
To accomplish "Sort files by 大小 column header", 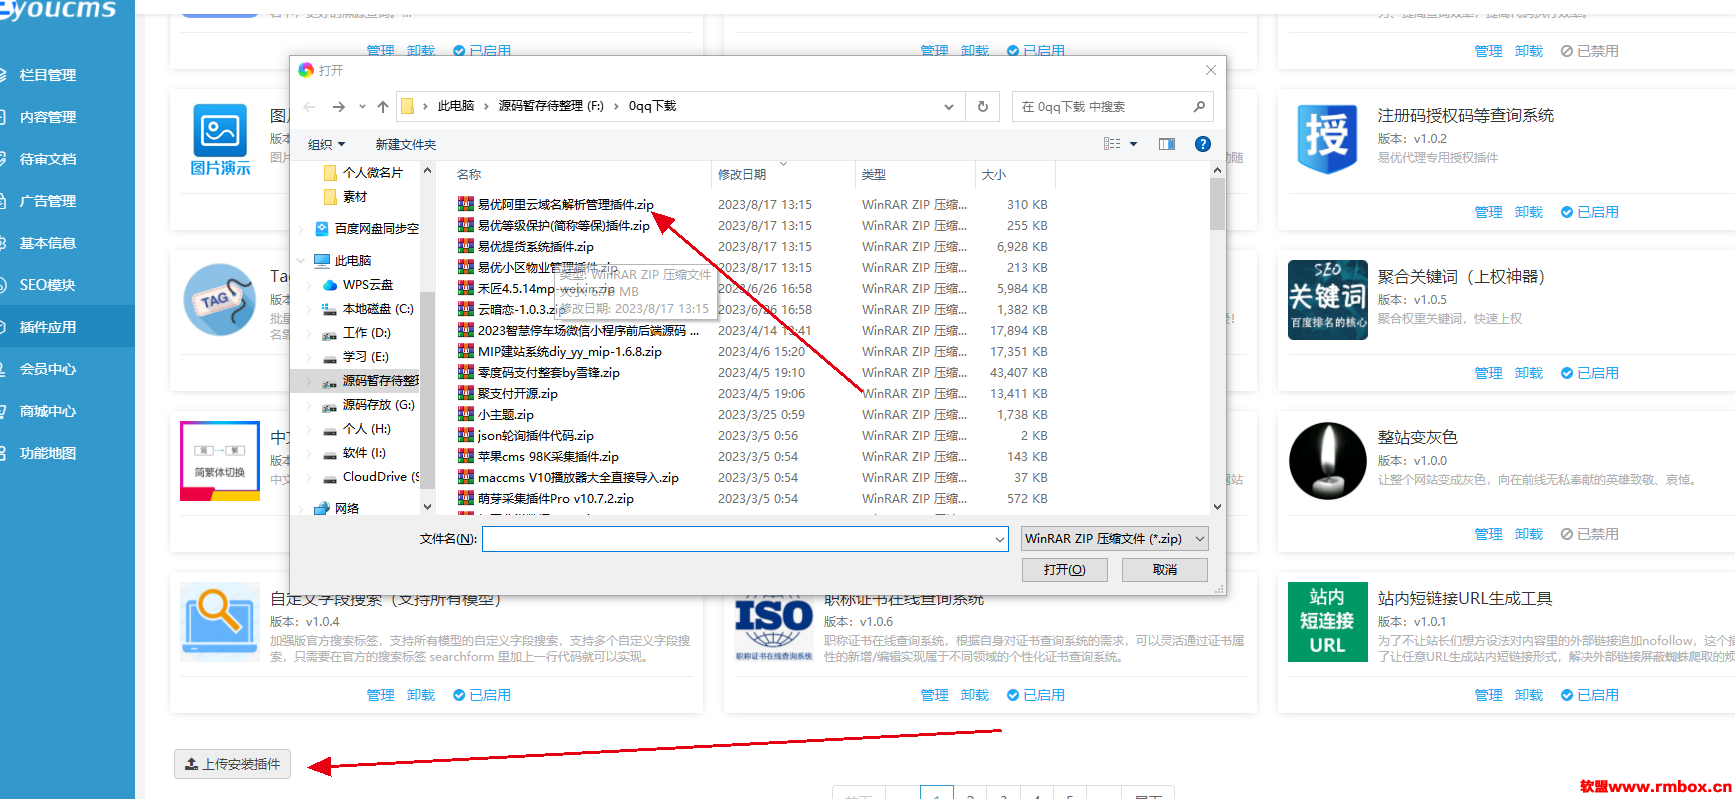I will (994, 174).
